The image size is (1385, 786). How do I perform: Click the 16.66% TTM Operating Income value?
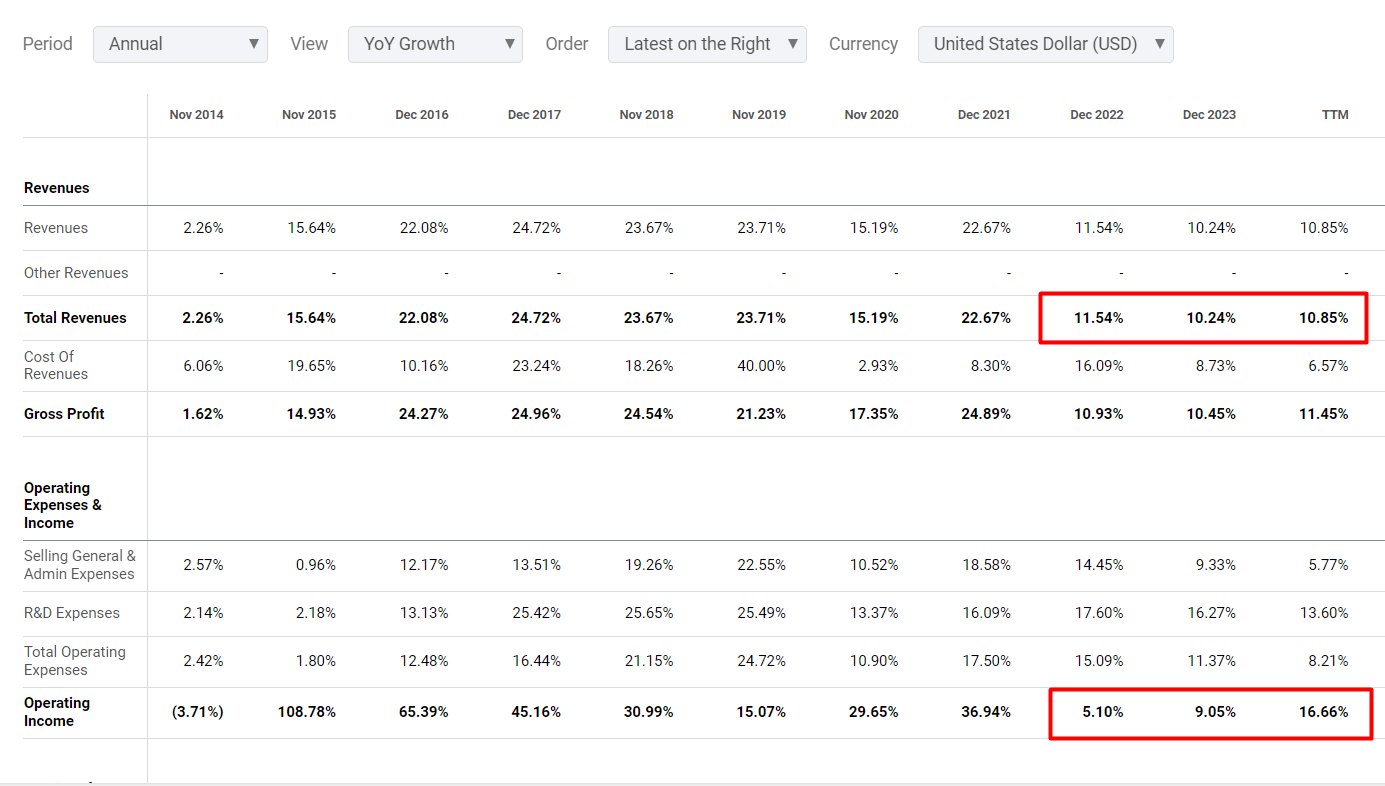pos(1323,712)
